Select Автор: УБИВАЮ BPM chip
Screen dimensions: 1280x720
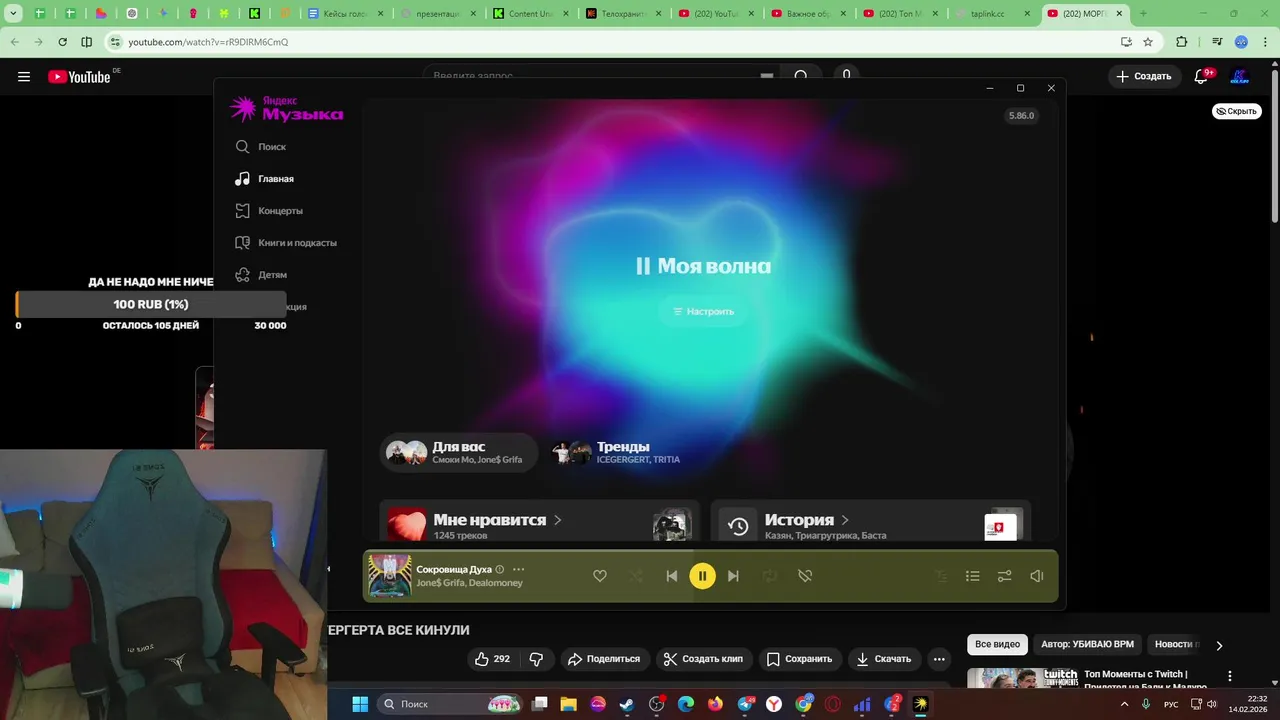[1087, 645]
